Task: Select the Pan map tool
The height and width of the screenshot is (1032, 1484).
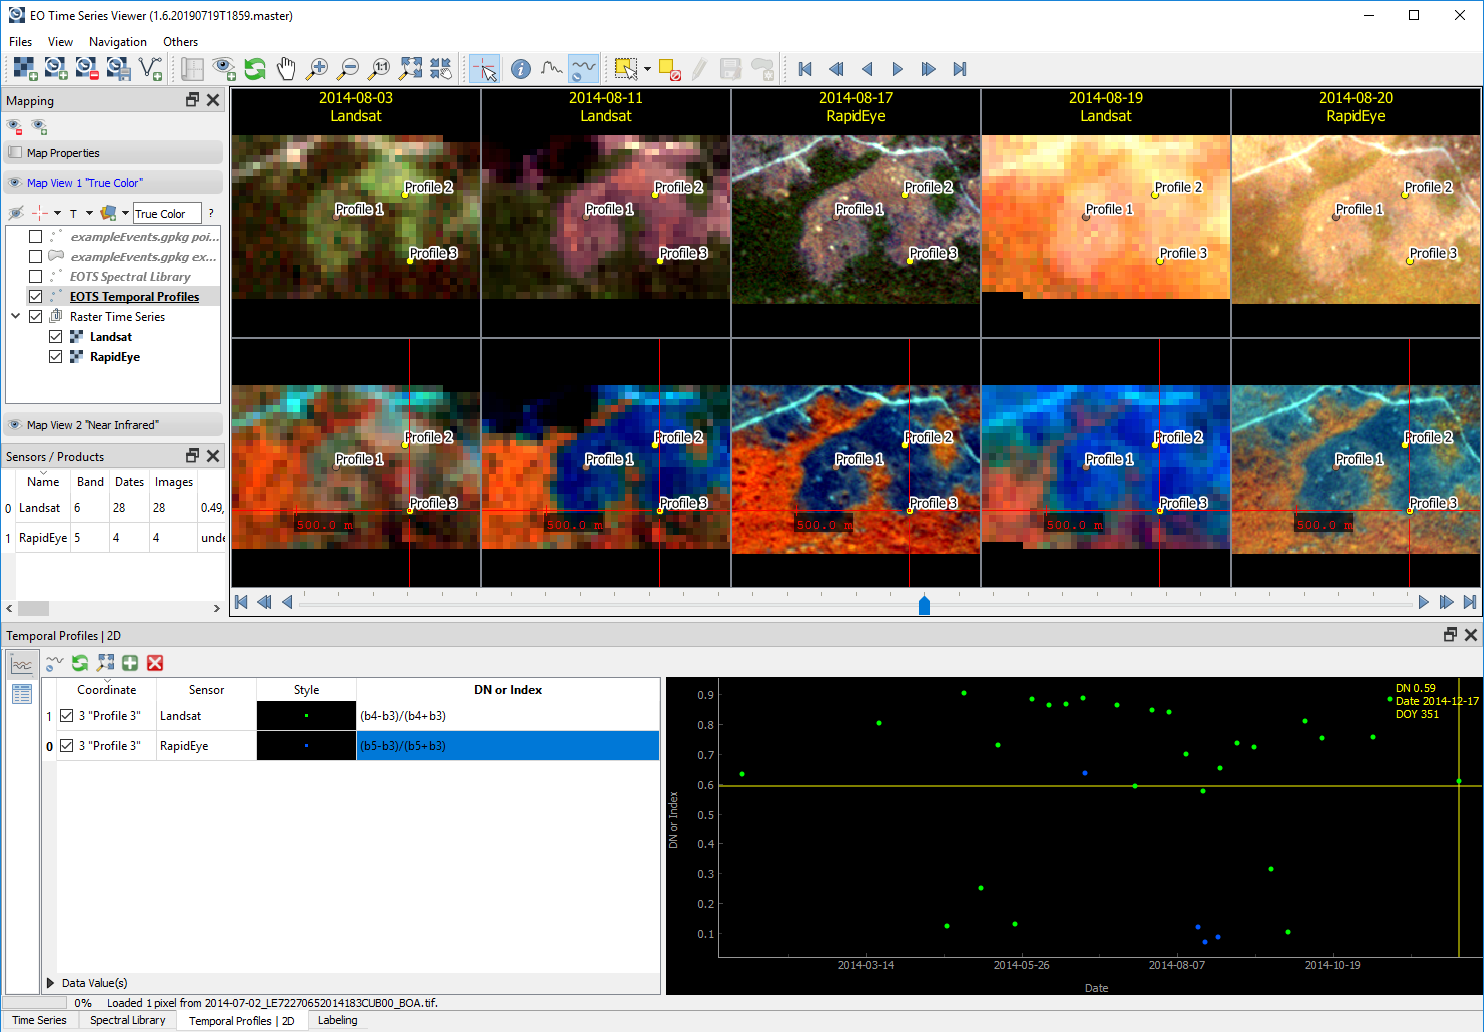Action: [x=286, y=69]
